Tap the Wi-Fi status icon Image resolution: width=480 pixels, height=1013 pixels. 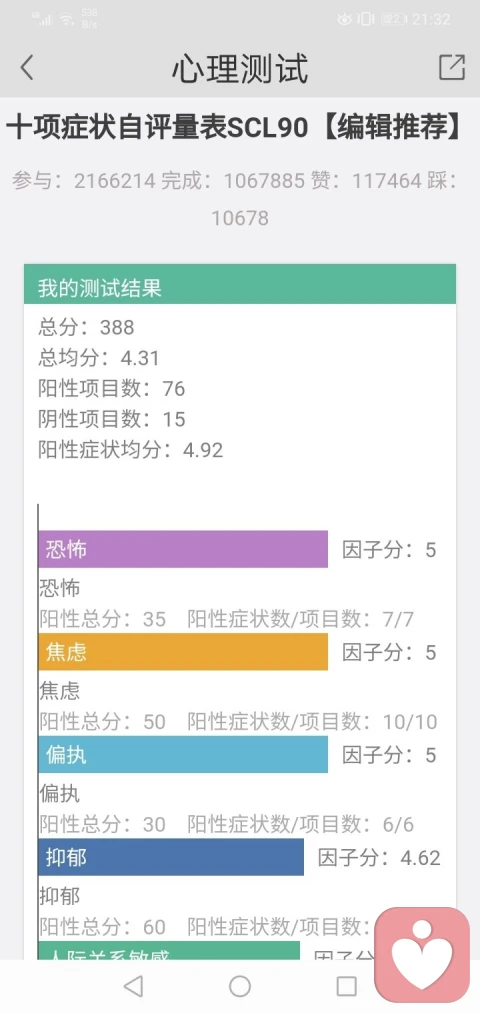pos(66,19)
